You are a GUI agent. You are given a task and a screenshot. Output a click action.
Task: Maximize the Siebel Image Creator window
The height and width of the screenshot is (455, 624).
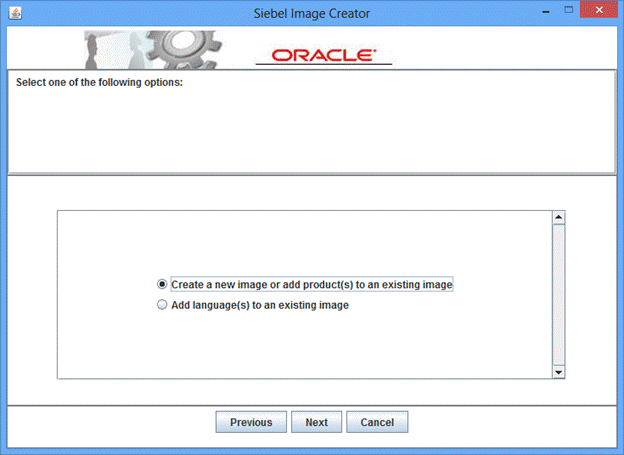569,10
